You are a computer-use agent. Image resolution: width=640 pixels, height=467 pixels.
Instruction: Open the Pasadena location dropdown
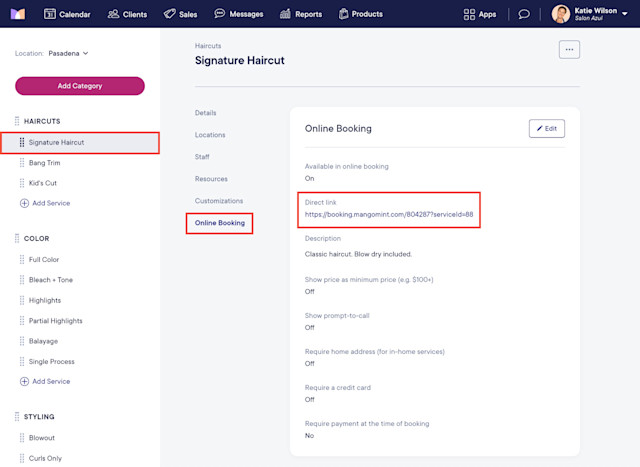point(68,53)
